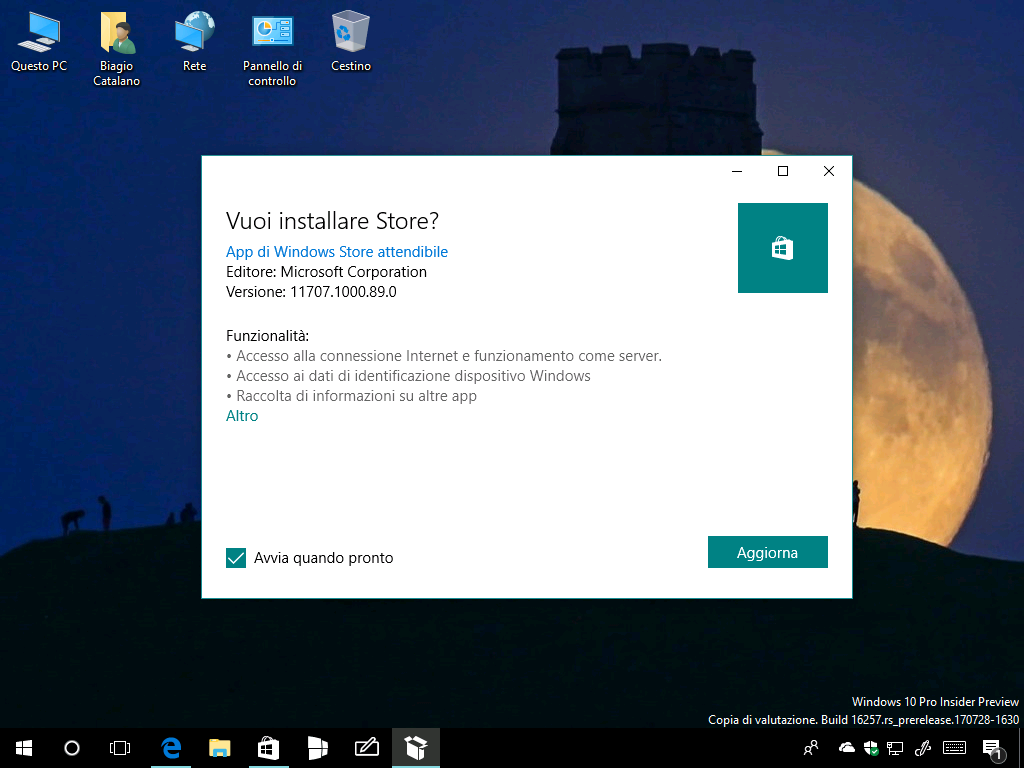The image size is (1024, 768).
Task: Open the network status tray icon
Action: pyautogui.click(x=895, y=748)
